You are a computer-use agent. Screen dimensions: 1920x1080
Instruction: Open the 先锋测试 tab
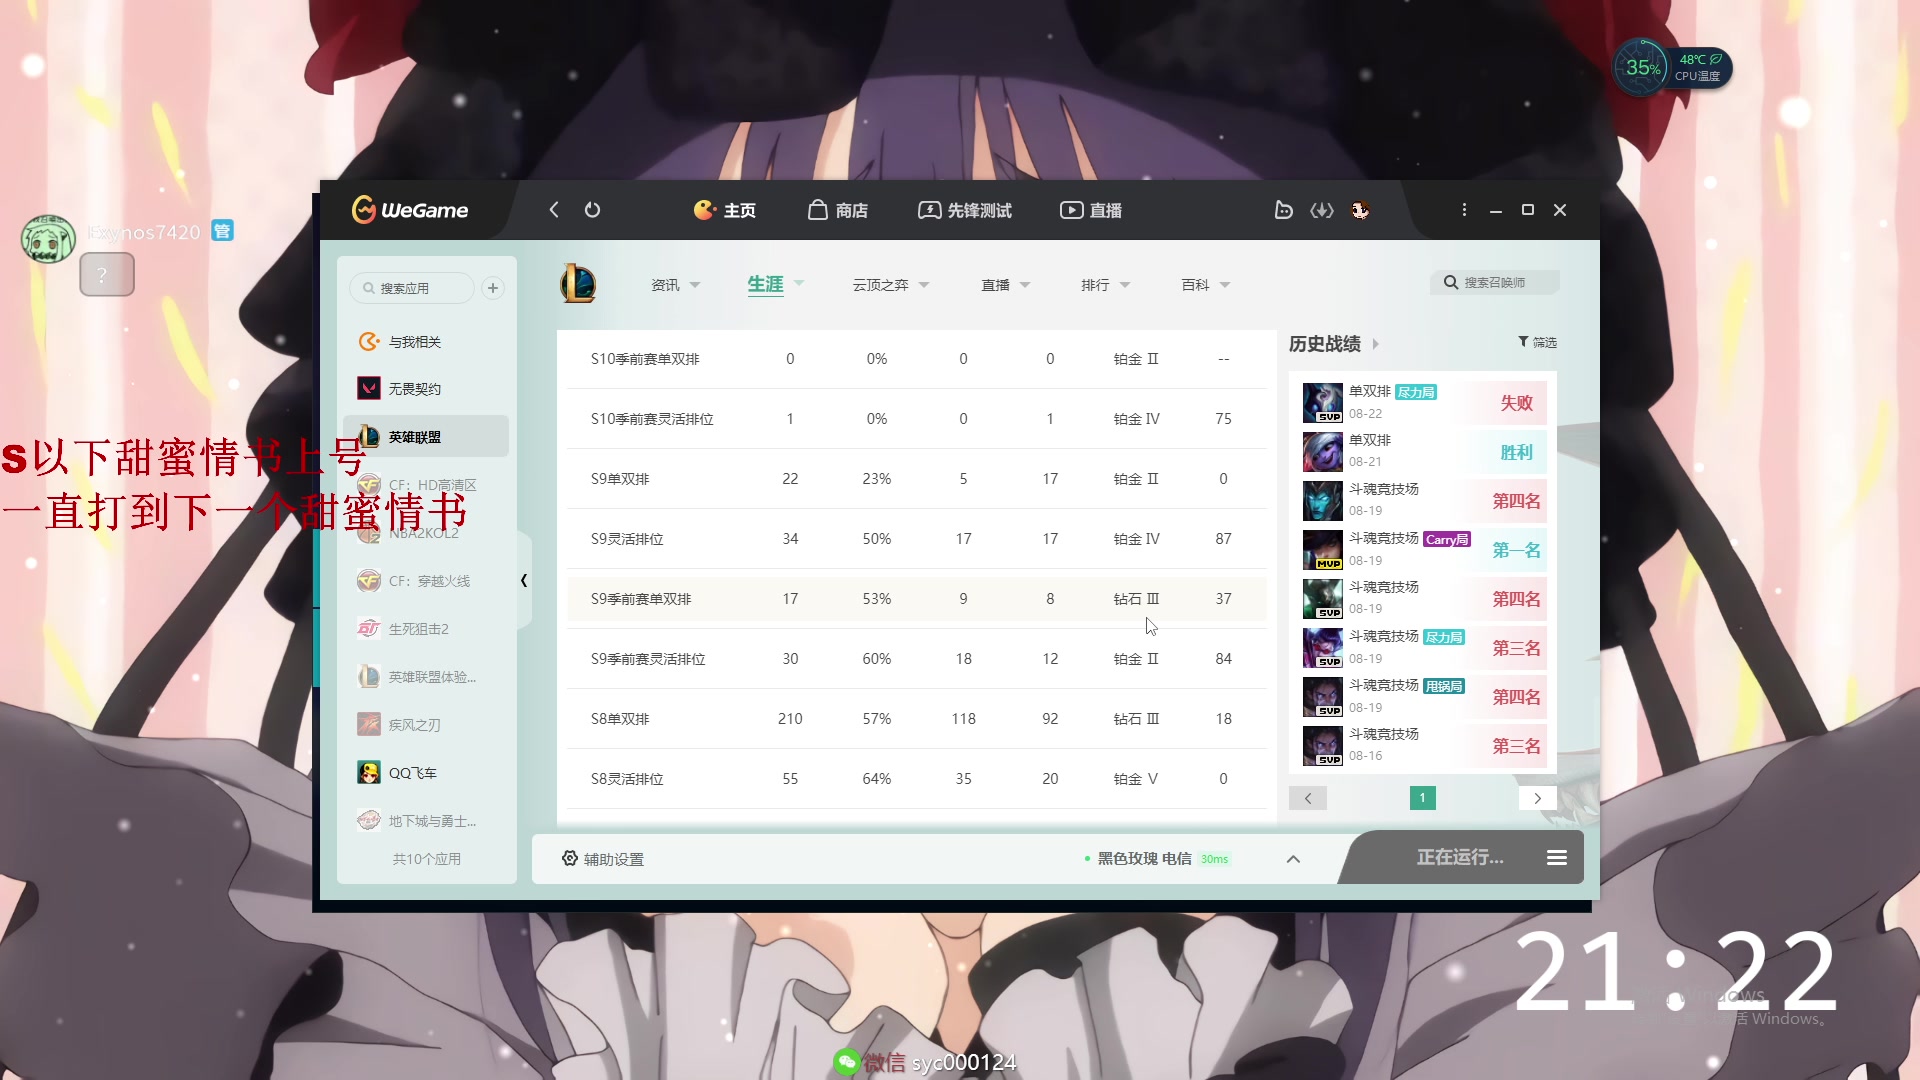pos(965,210)
